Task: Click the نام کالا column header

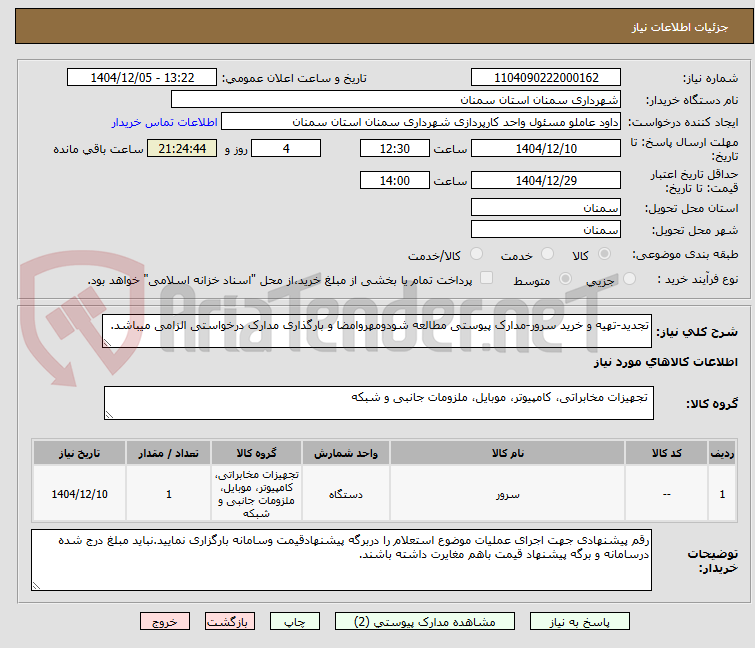Action: [x=508, y=453]
